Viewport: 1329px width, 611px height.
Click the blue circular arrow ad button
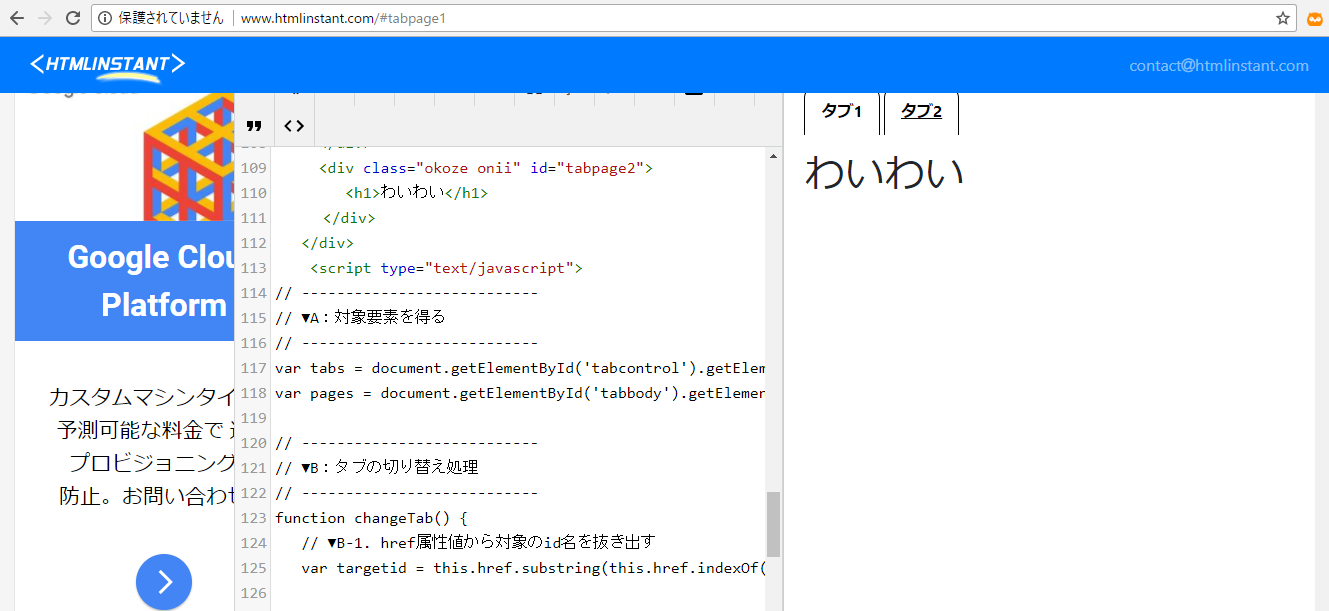pos(164,582)
